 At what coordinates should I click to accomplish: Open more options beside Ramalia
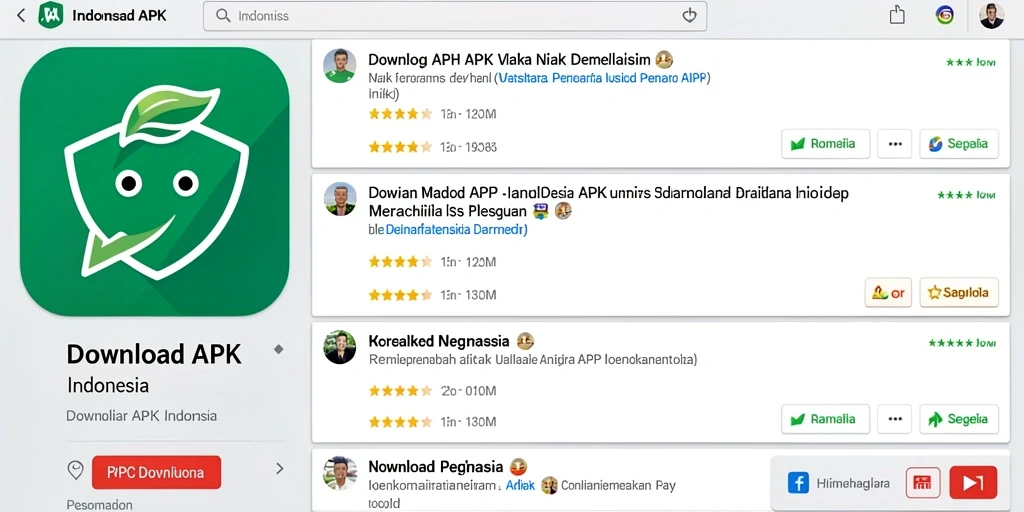click(894, 419)
